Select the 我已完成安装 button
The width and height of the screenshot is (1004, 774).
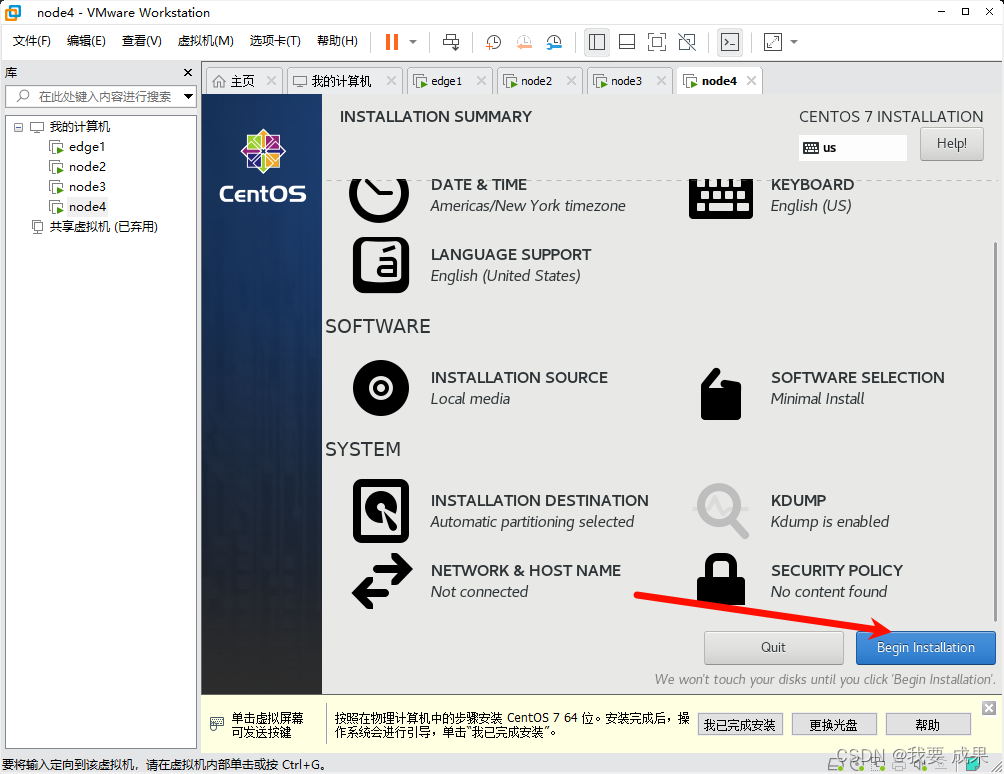point(740,723)
